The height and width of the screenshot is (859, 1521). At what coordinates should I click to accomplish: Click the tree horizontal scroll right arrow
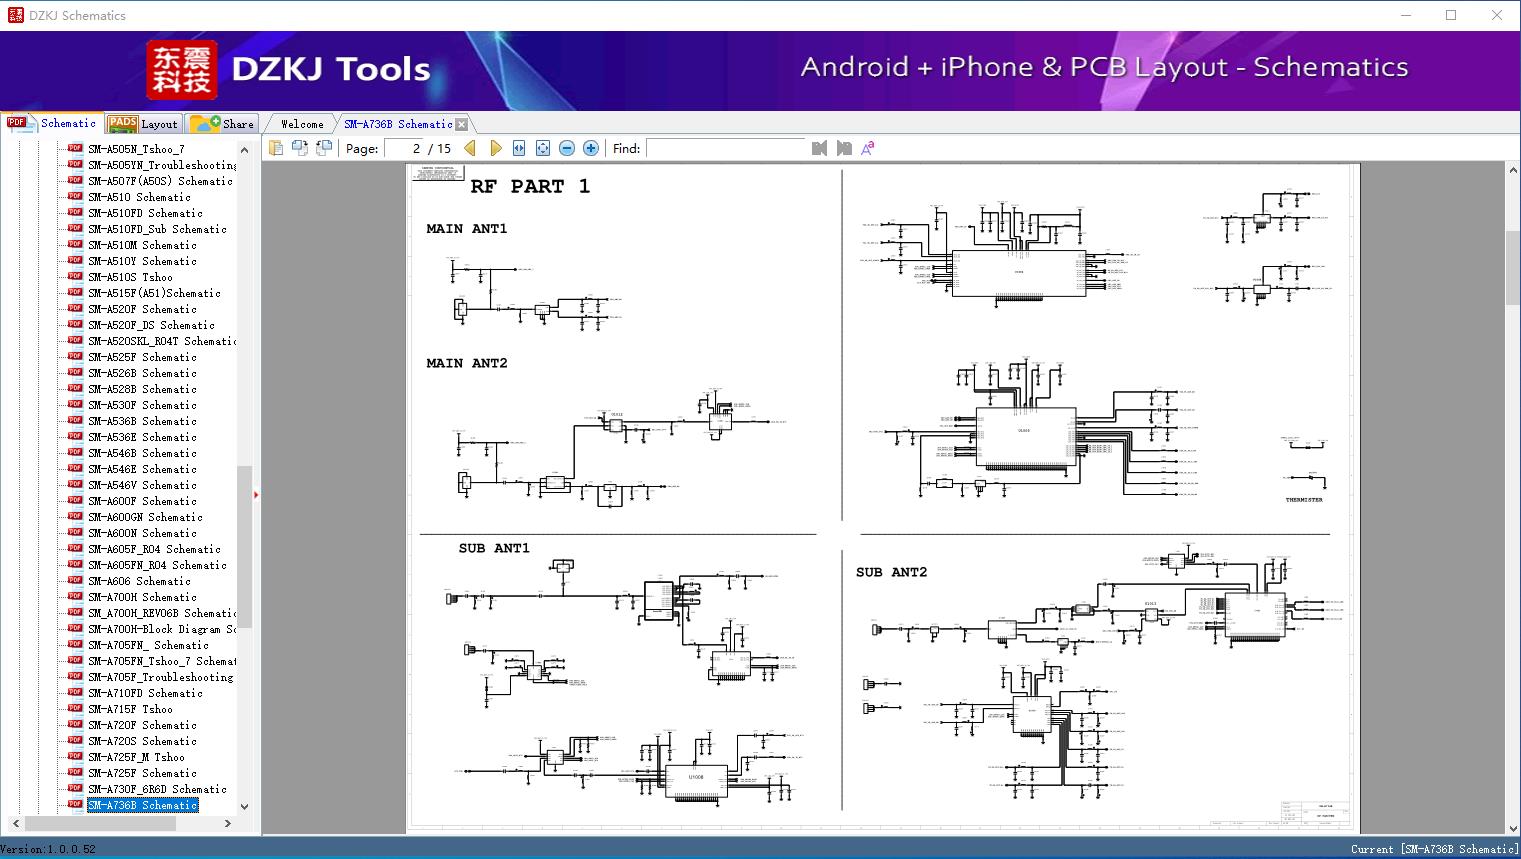click(x=228, y=824)
